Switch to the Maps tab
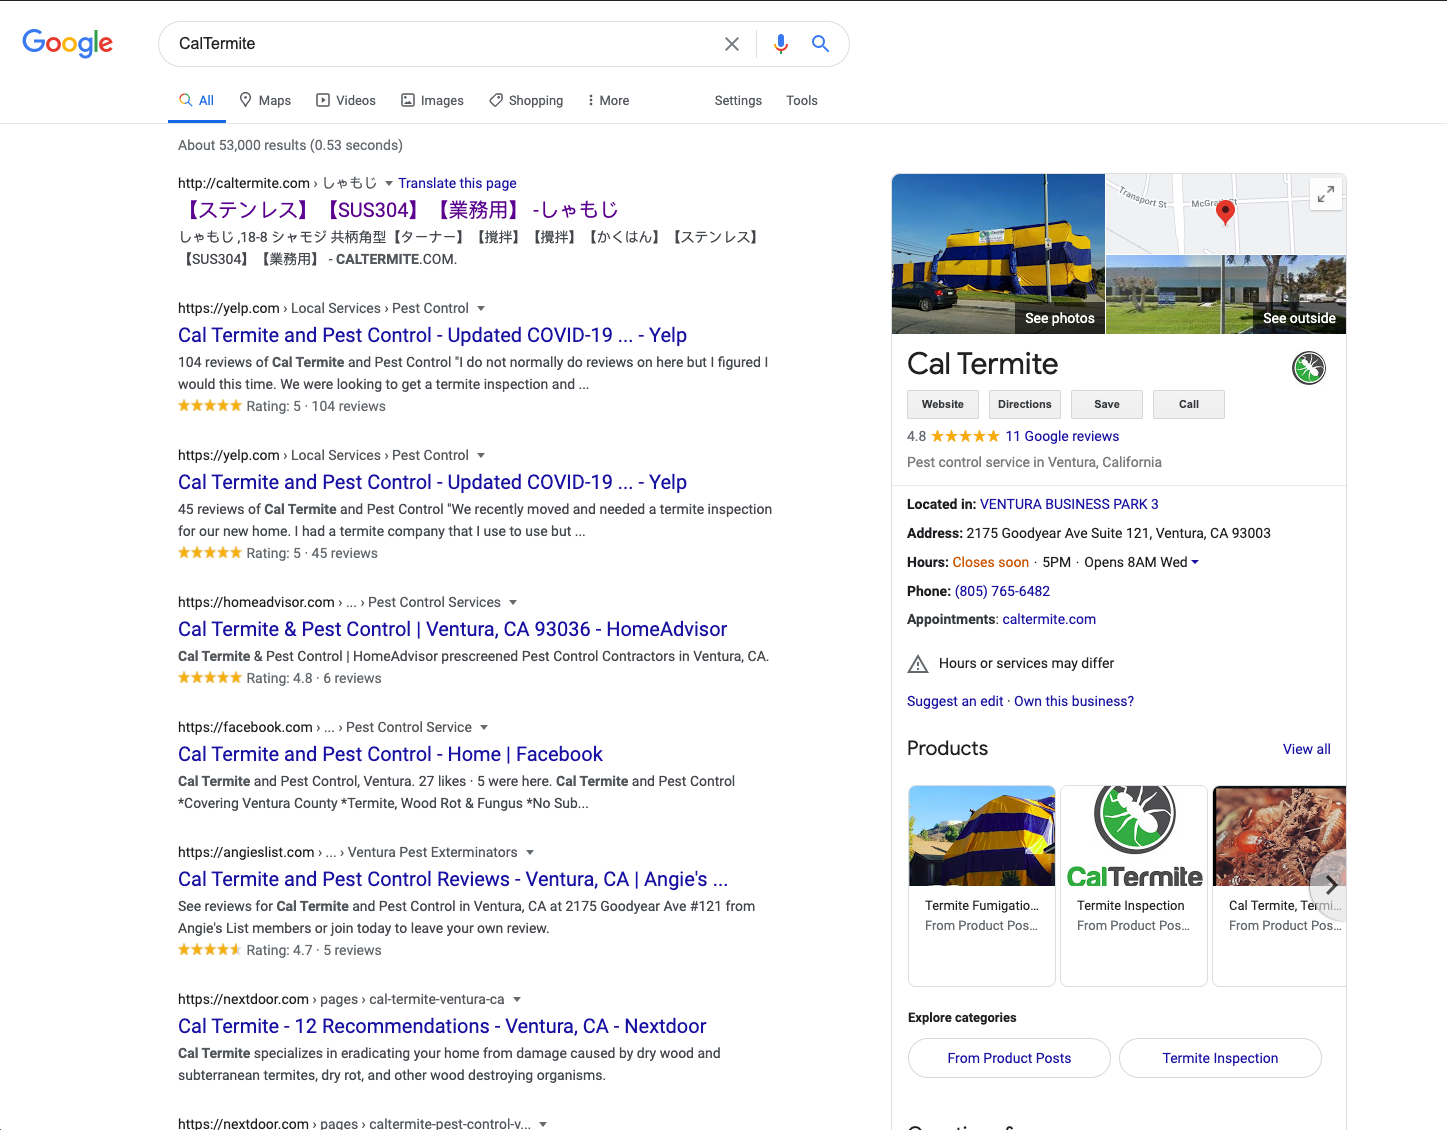1447x1130 pixels. pyautogui.click(x=265, y=100)
